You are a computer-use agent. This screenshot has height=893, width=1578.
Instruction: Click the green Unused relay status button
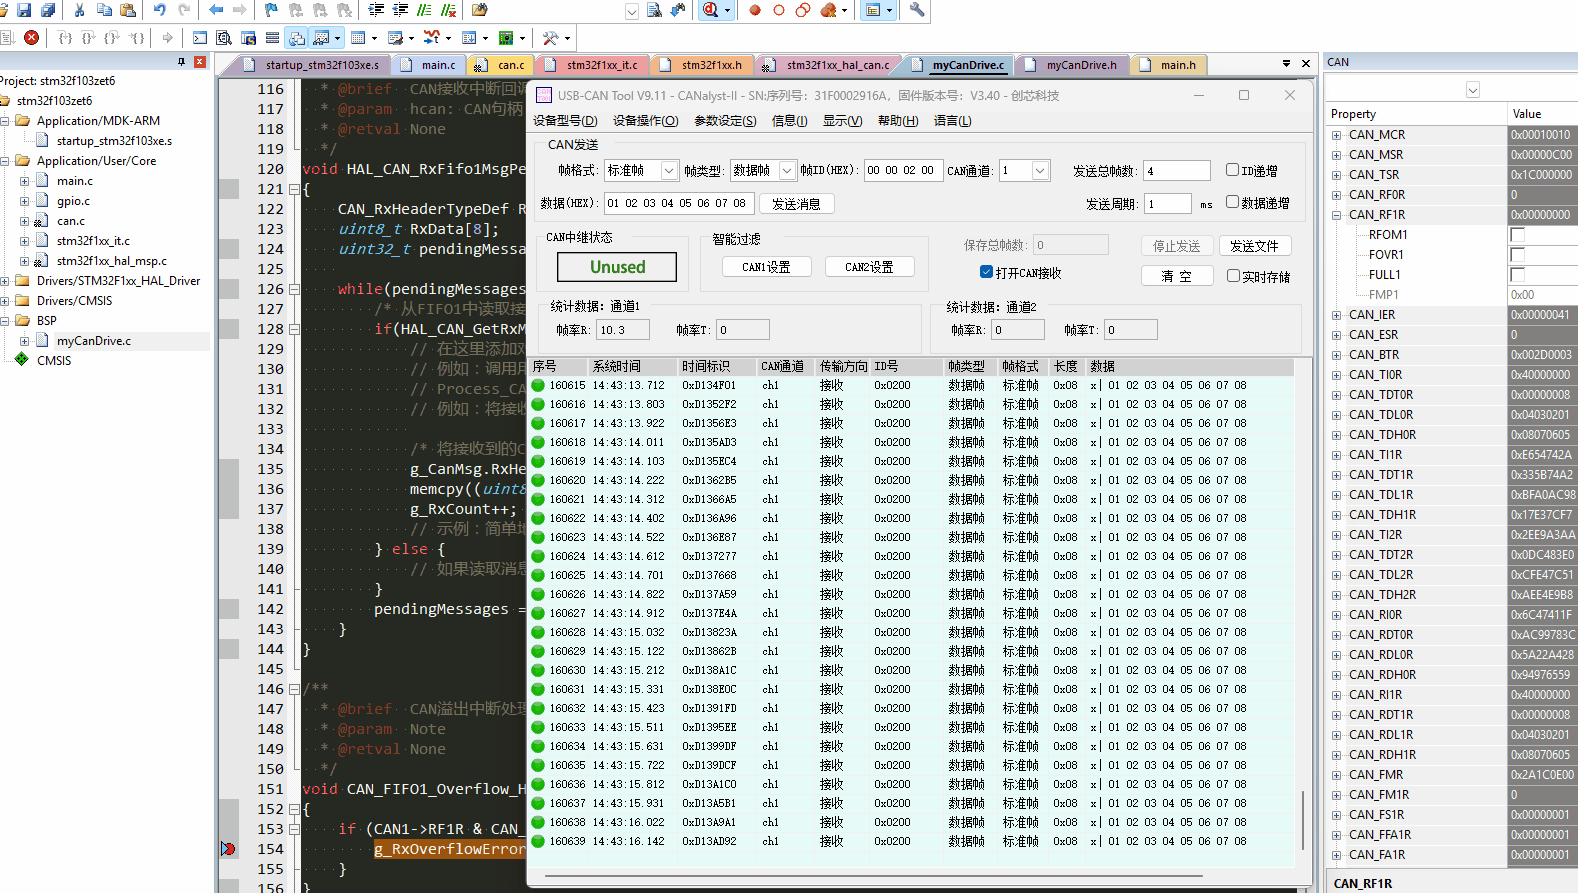tap(617, 267)
